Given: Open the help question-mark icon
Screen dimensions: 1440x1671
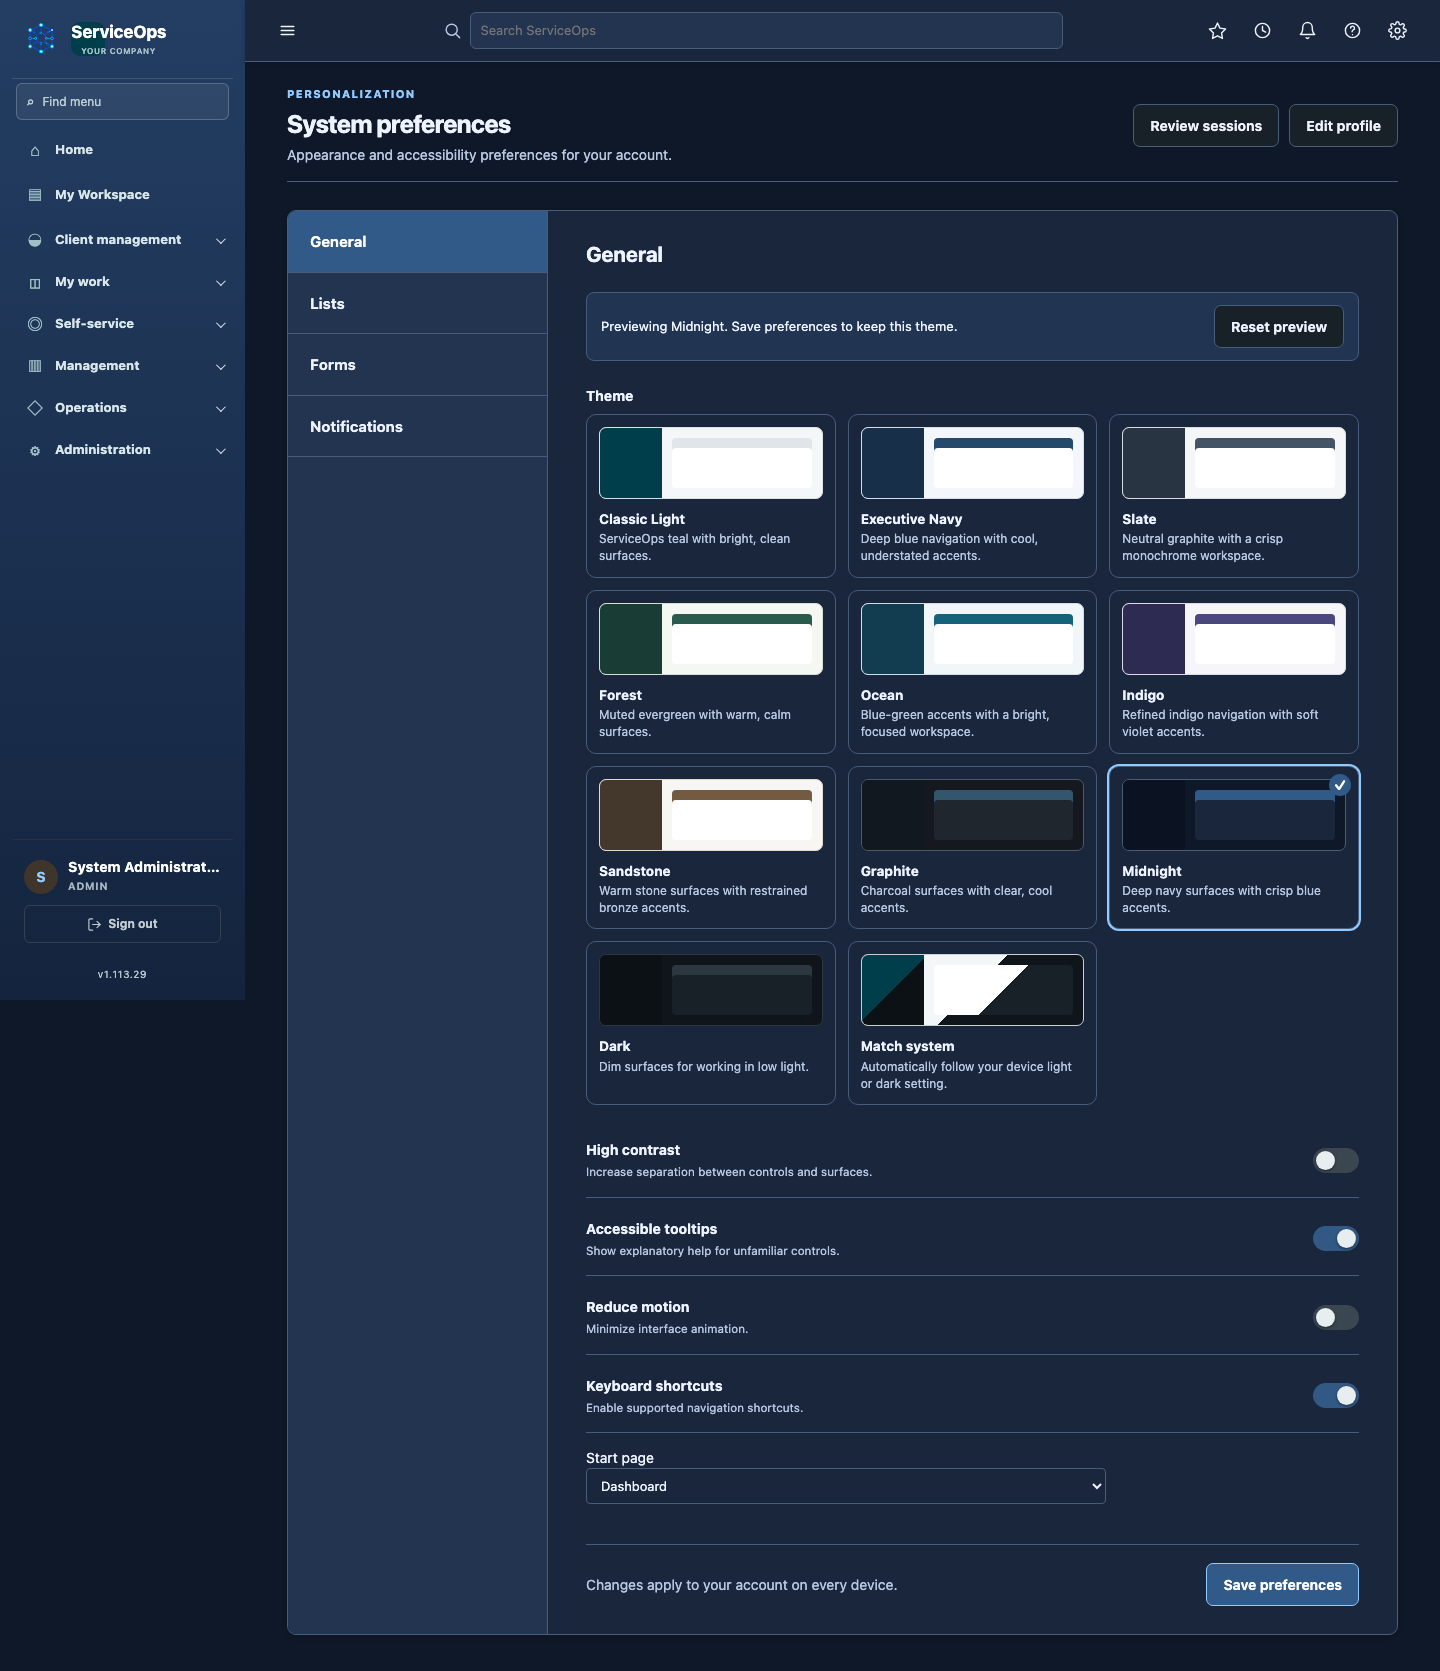Looking at the screenshot, I should click(1352, 31).
